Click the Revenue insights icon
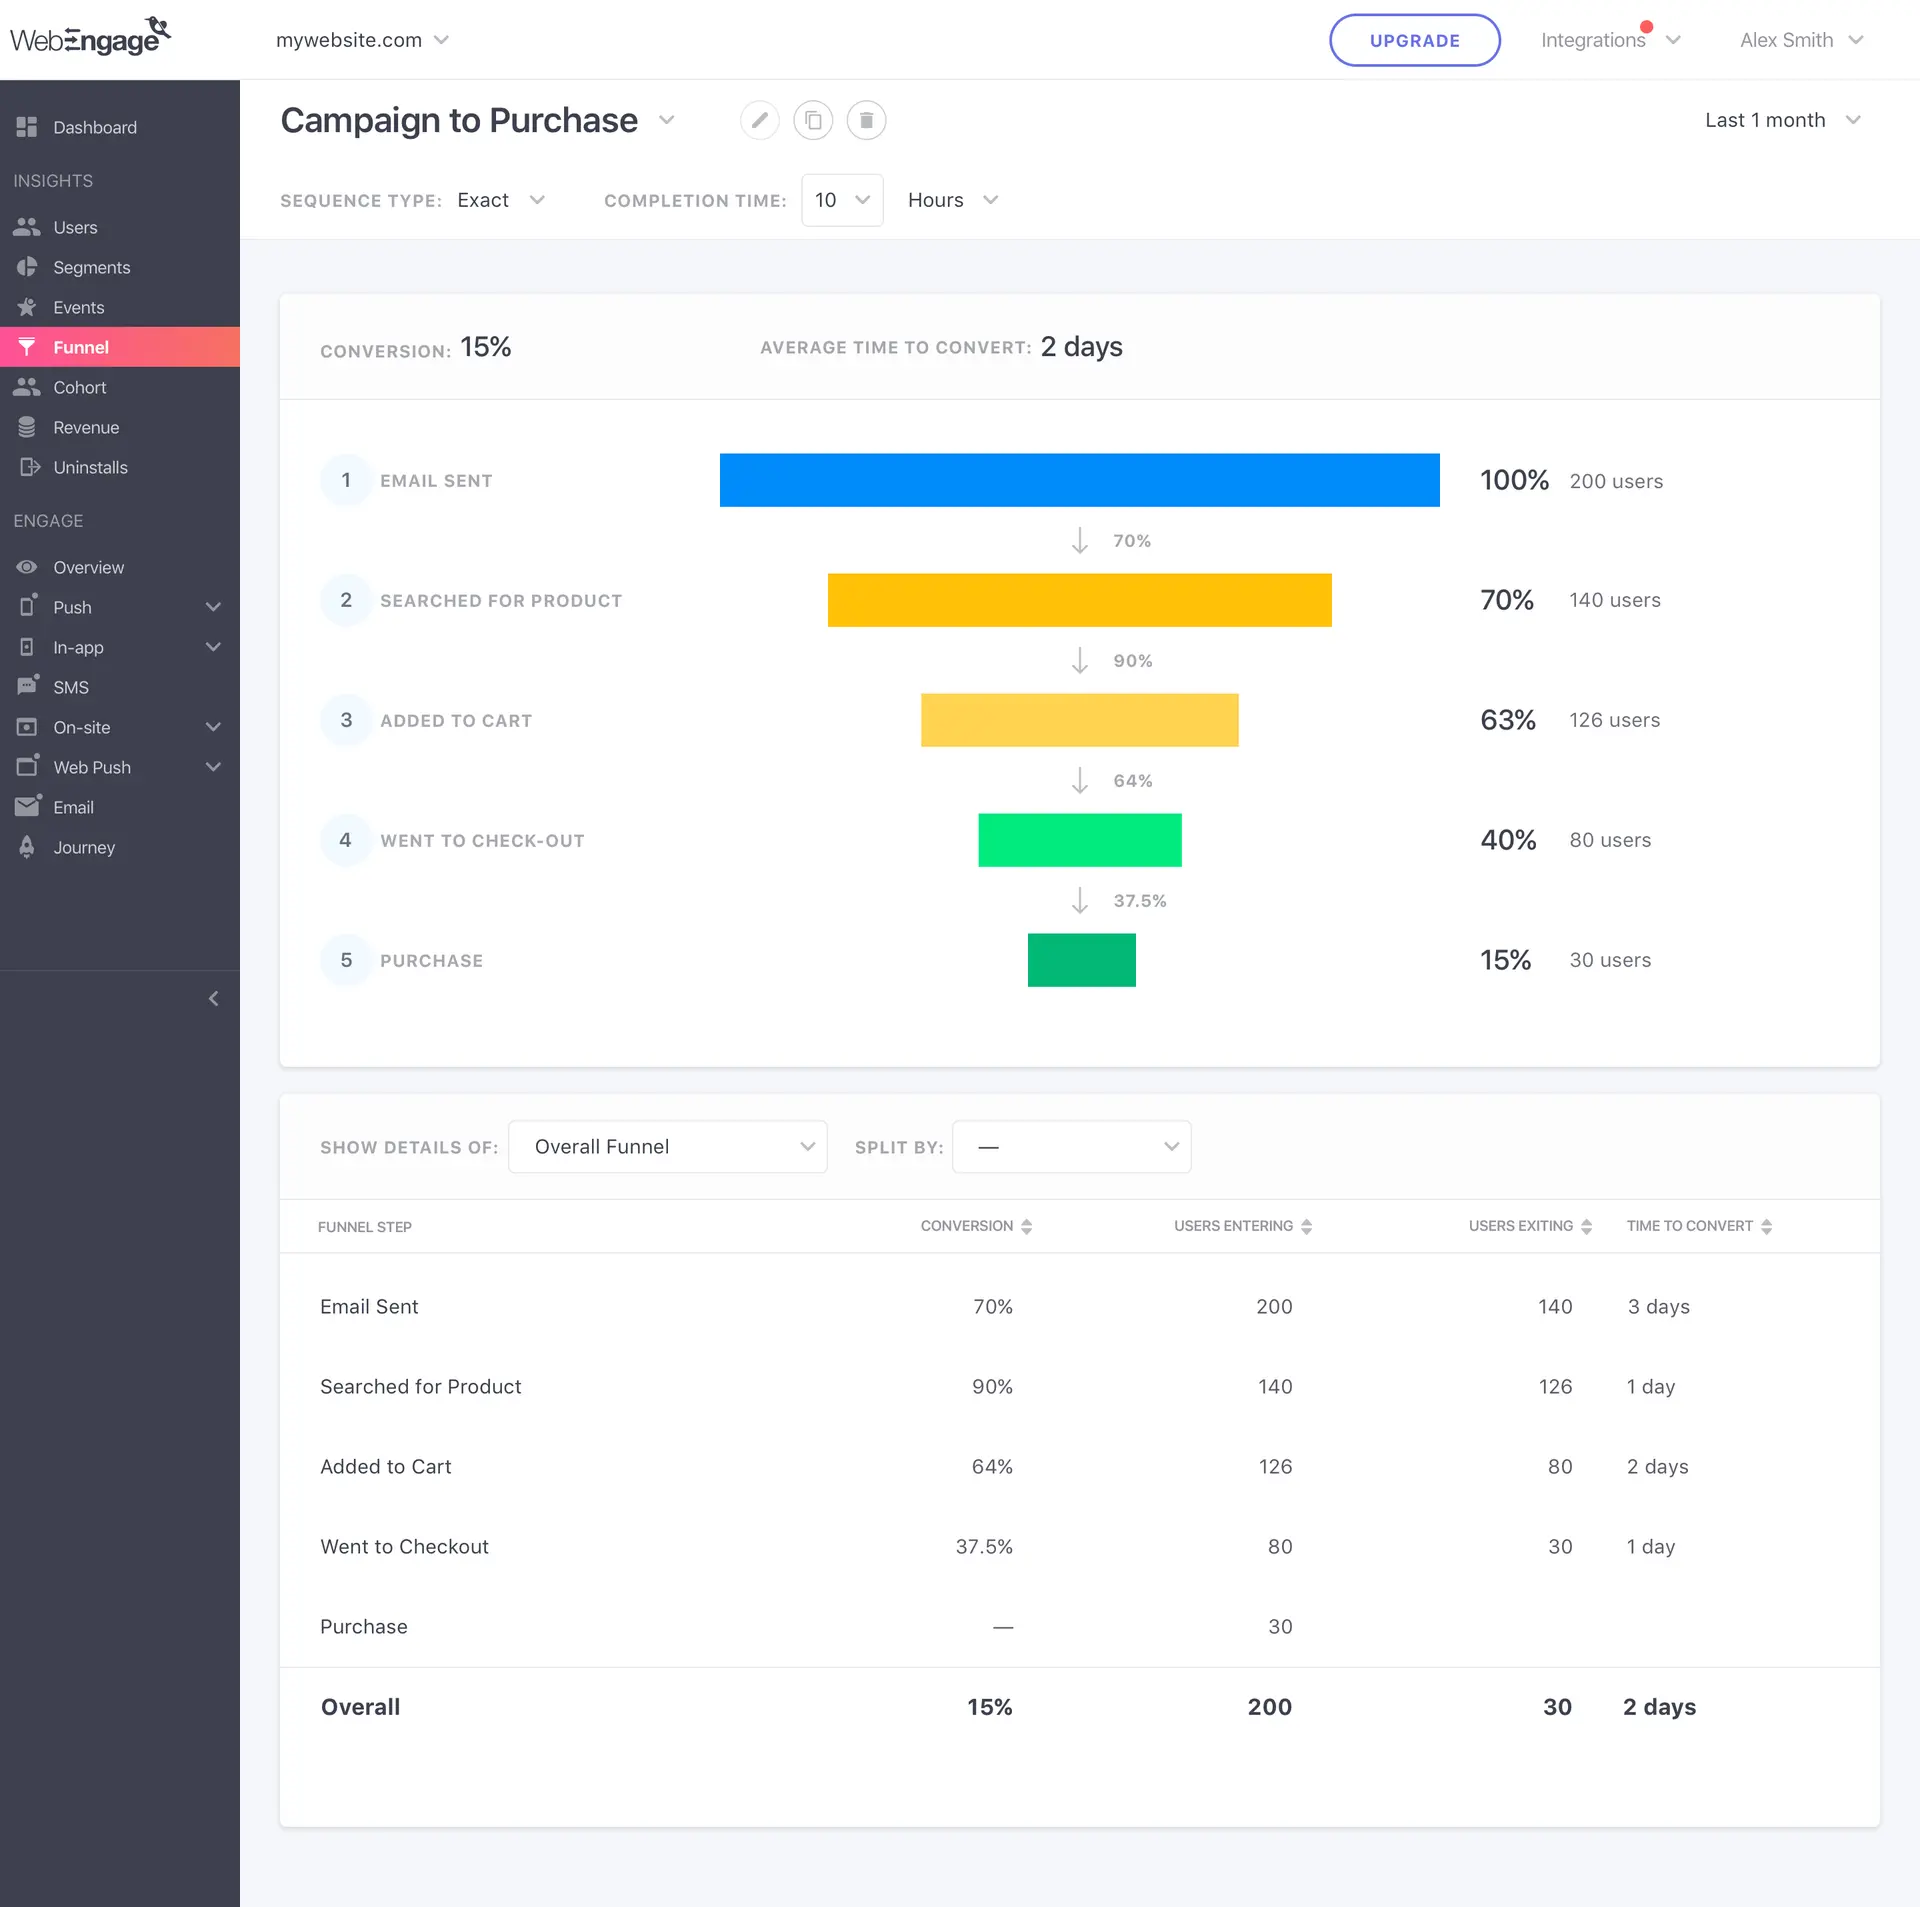 [27, 427]
